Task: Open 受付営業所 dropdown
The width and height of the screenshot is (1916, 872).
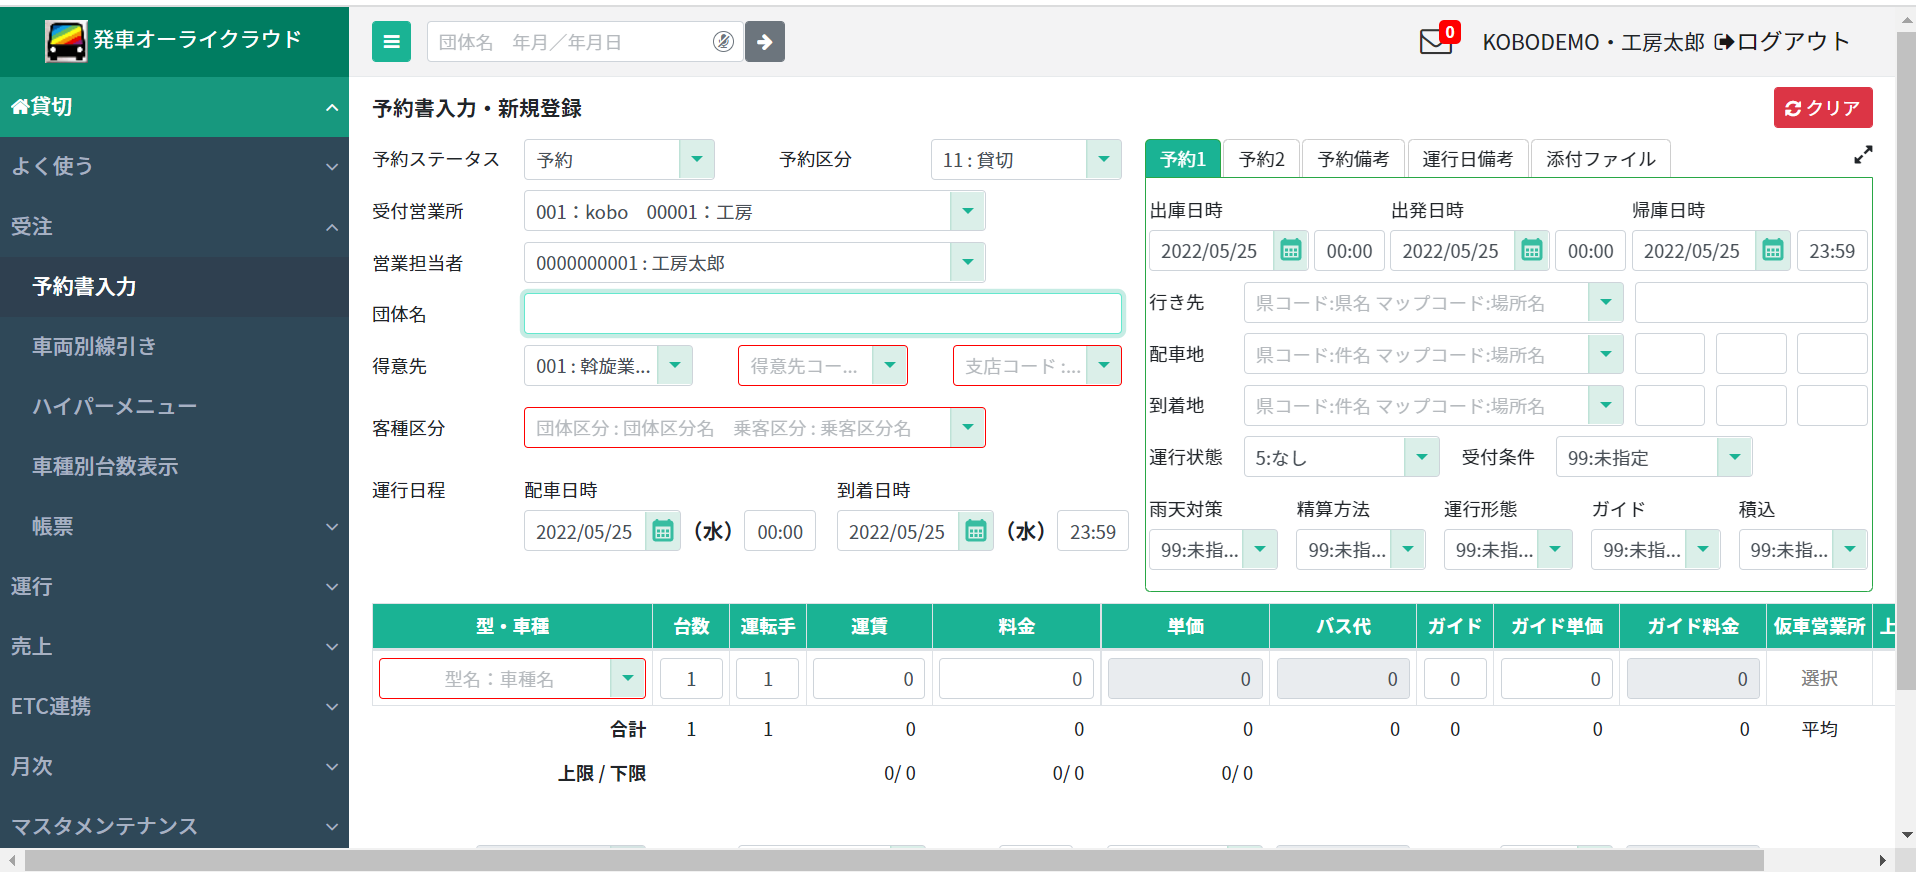Action: click(967, 211)
